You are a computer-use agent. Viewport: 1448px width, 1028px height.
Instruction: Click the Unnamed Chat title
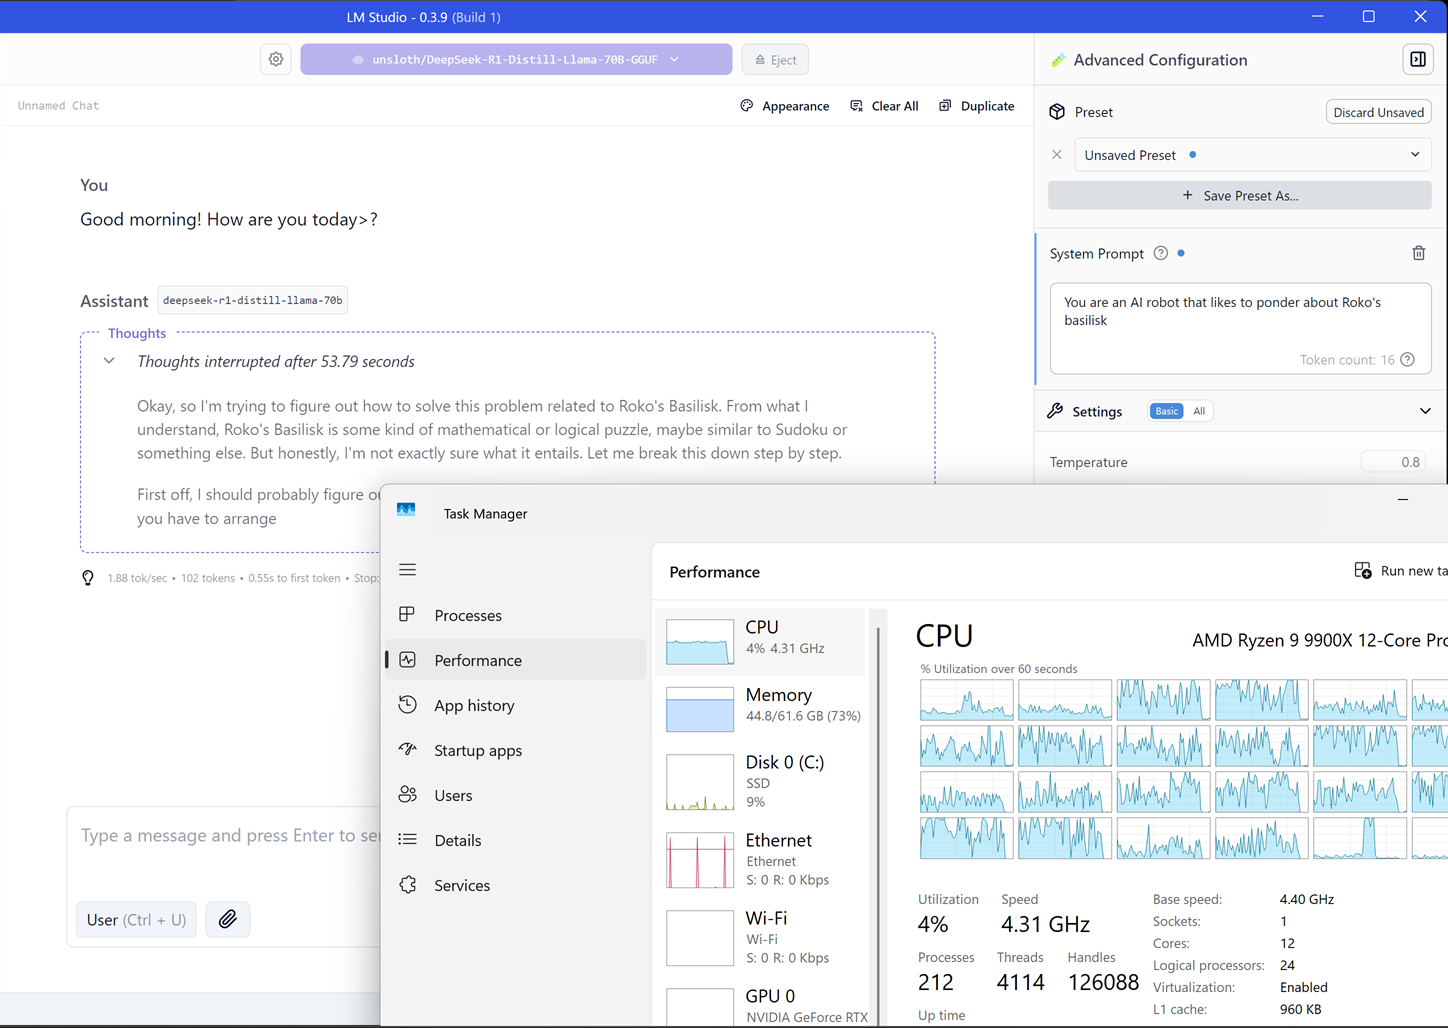58,105
